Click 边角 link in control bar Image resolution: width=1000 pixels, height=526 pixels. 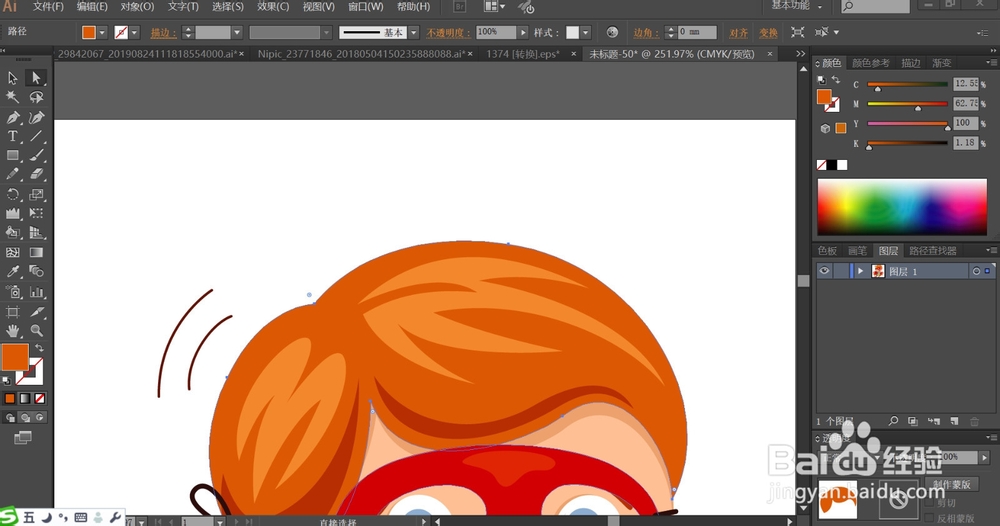645,33
